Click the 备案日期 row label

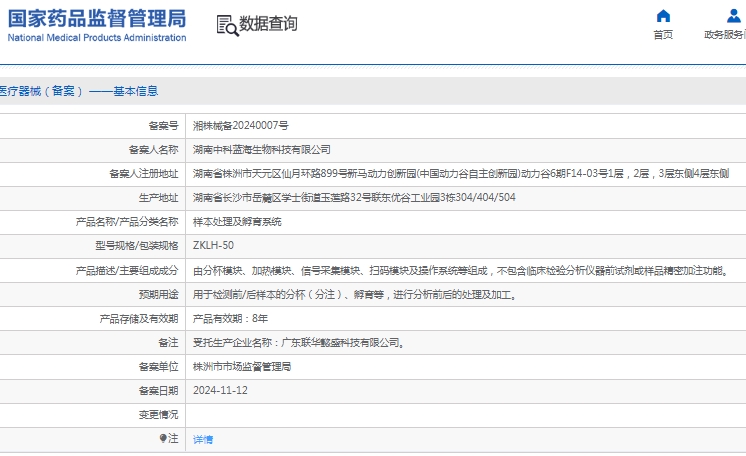coord(158,391)
